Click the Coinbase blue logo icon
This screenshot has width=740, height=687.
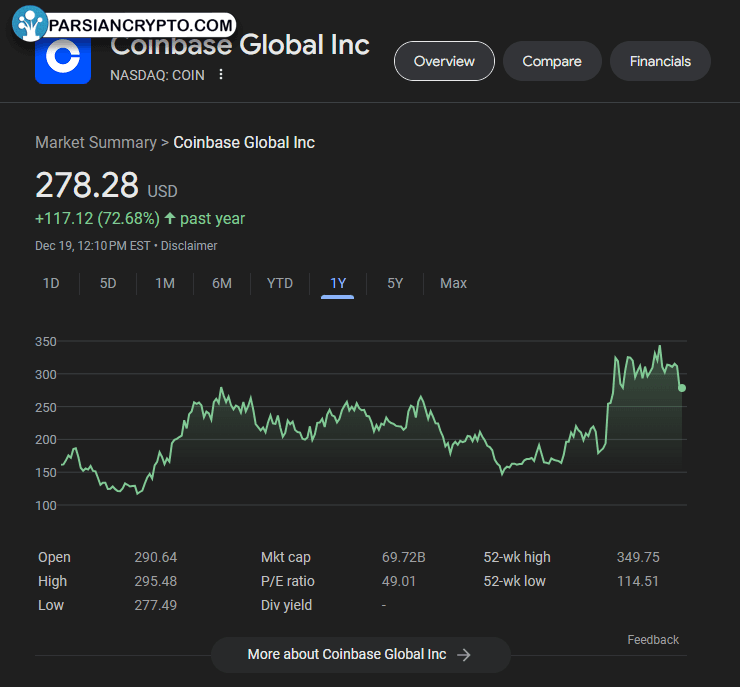coord(63,59)
